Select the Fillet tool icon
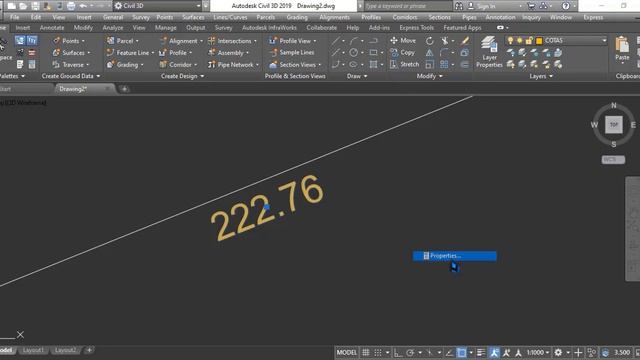This screenshot has height=360, width=640. point(444,53)
